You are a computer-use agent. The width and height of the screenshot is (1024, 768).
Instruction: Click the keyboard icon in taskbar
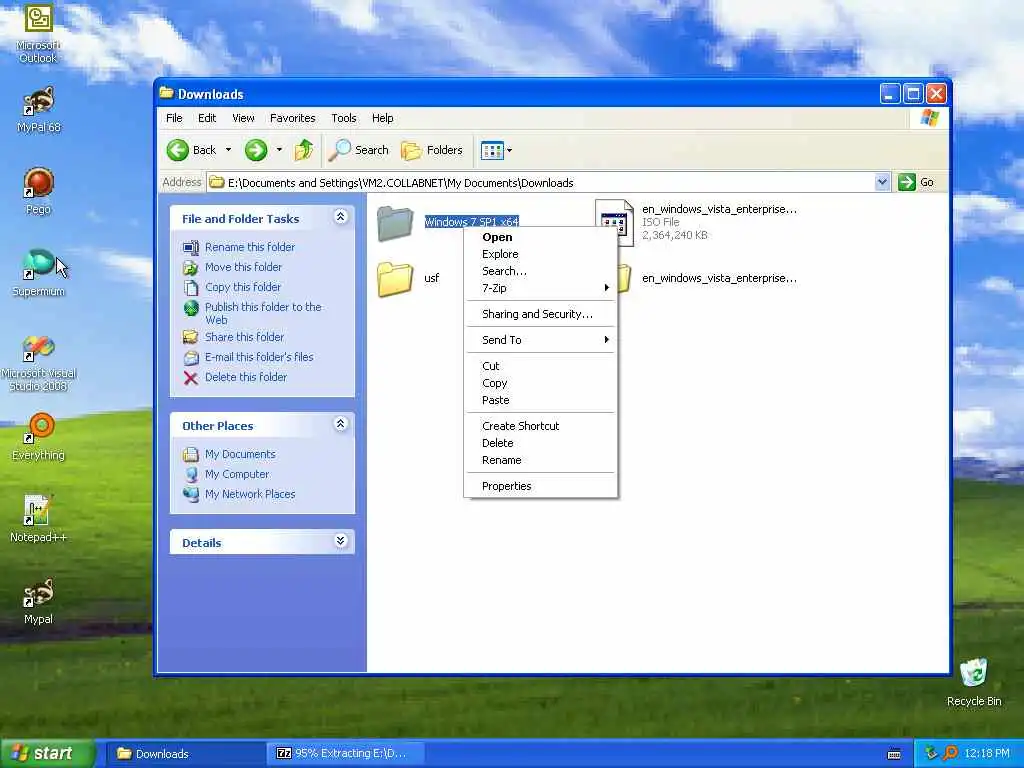(894, 754)
